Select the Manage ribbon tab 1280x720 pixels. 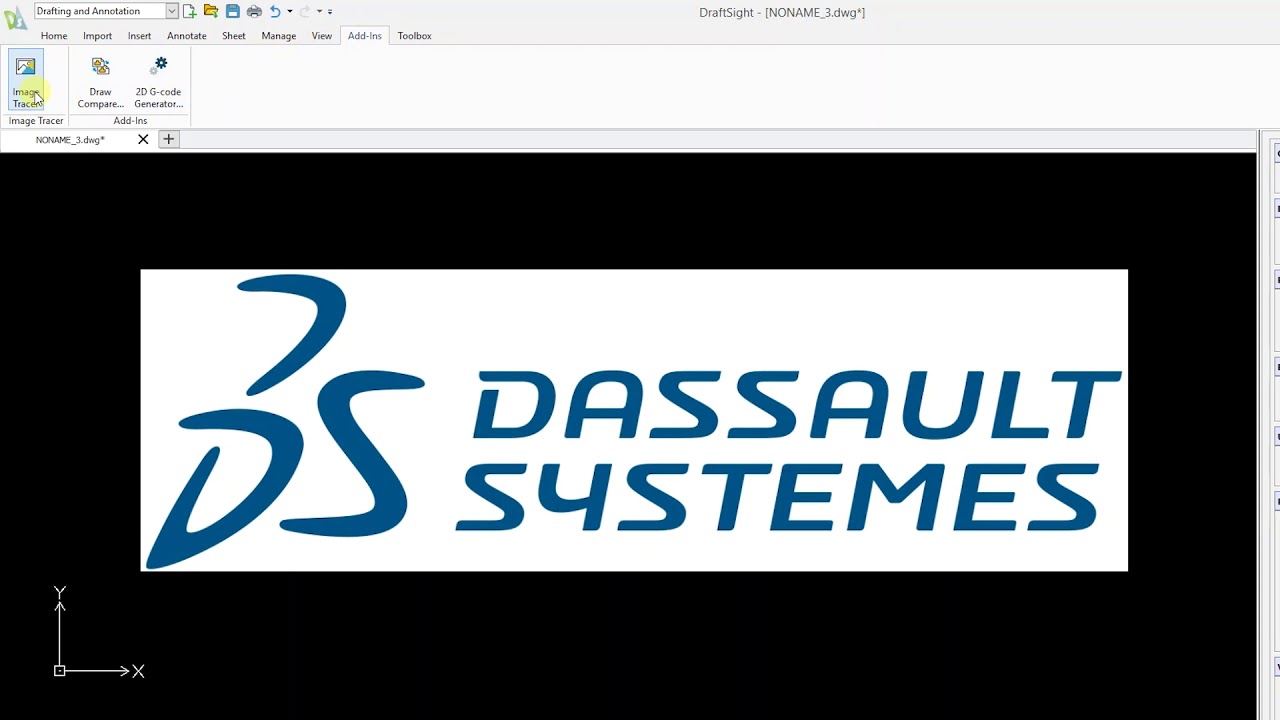279,36
